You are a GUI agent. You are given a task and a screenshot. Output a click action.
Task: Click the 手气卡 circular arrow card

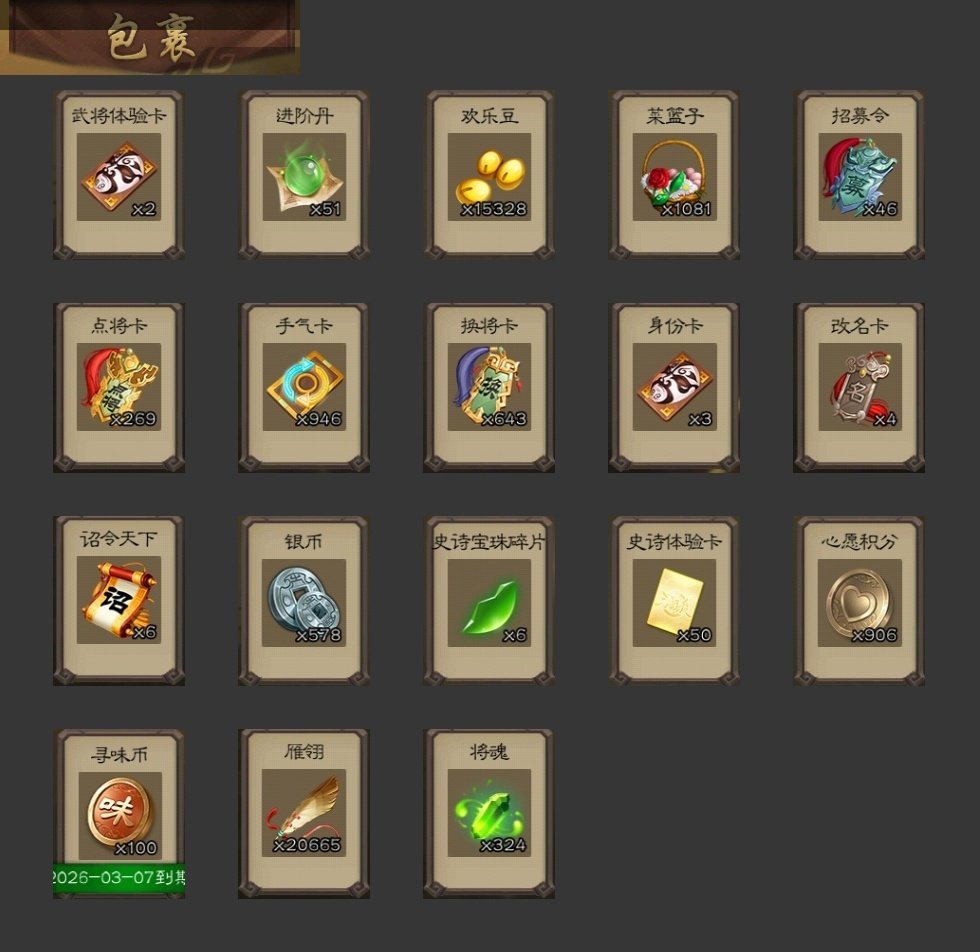304,388
